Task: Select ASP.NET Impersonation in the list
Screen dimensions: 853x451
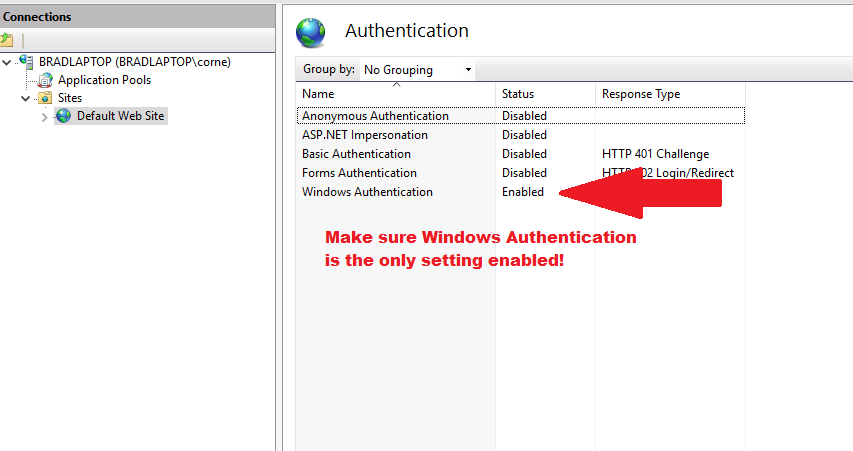Action: point(364,135)
